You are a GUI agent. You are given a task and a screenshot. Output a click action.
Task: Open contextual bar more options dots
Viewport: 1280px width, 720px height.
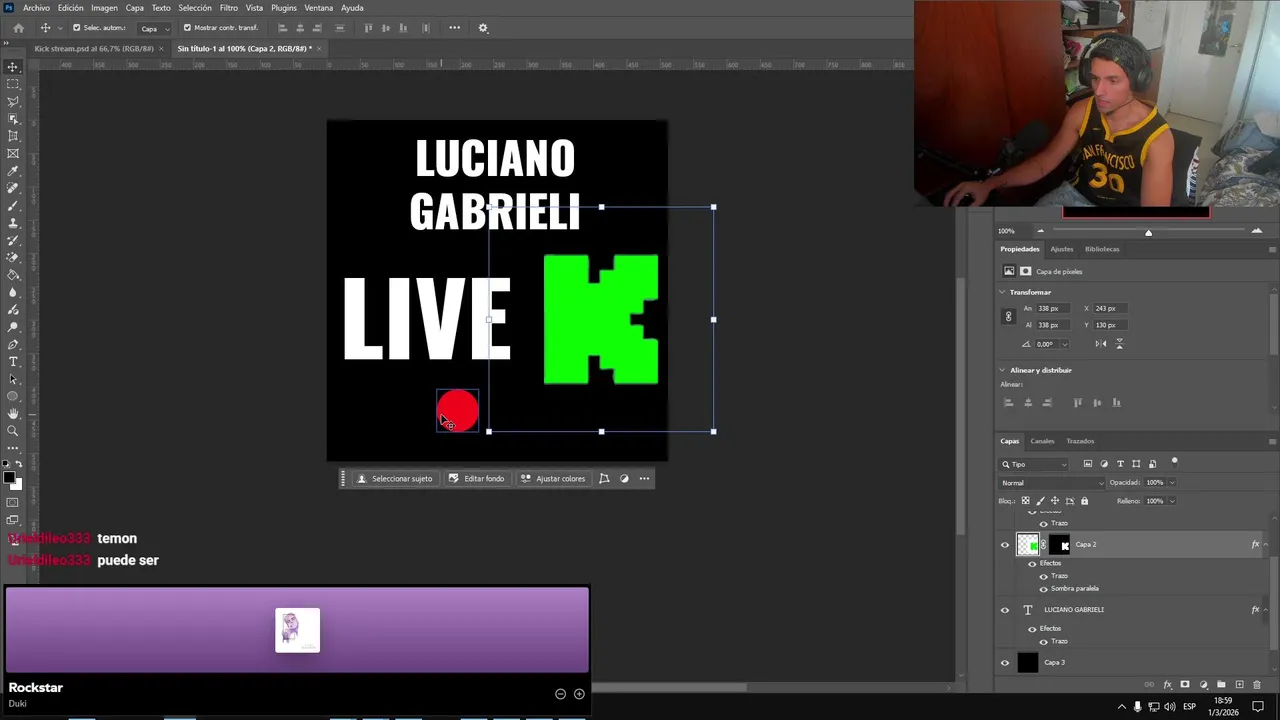[645, 479]
